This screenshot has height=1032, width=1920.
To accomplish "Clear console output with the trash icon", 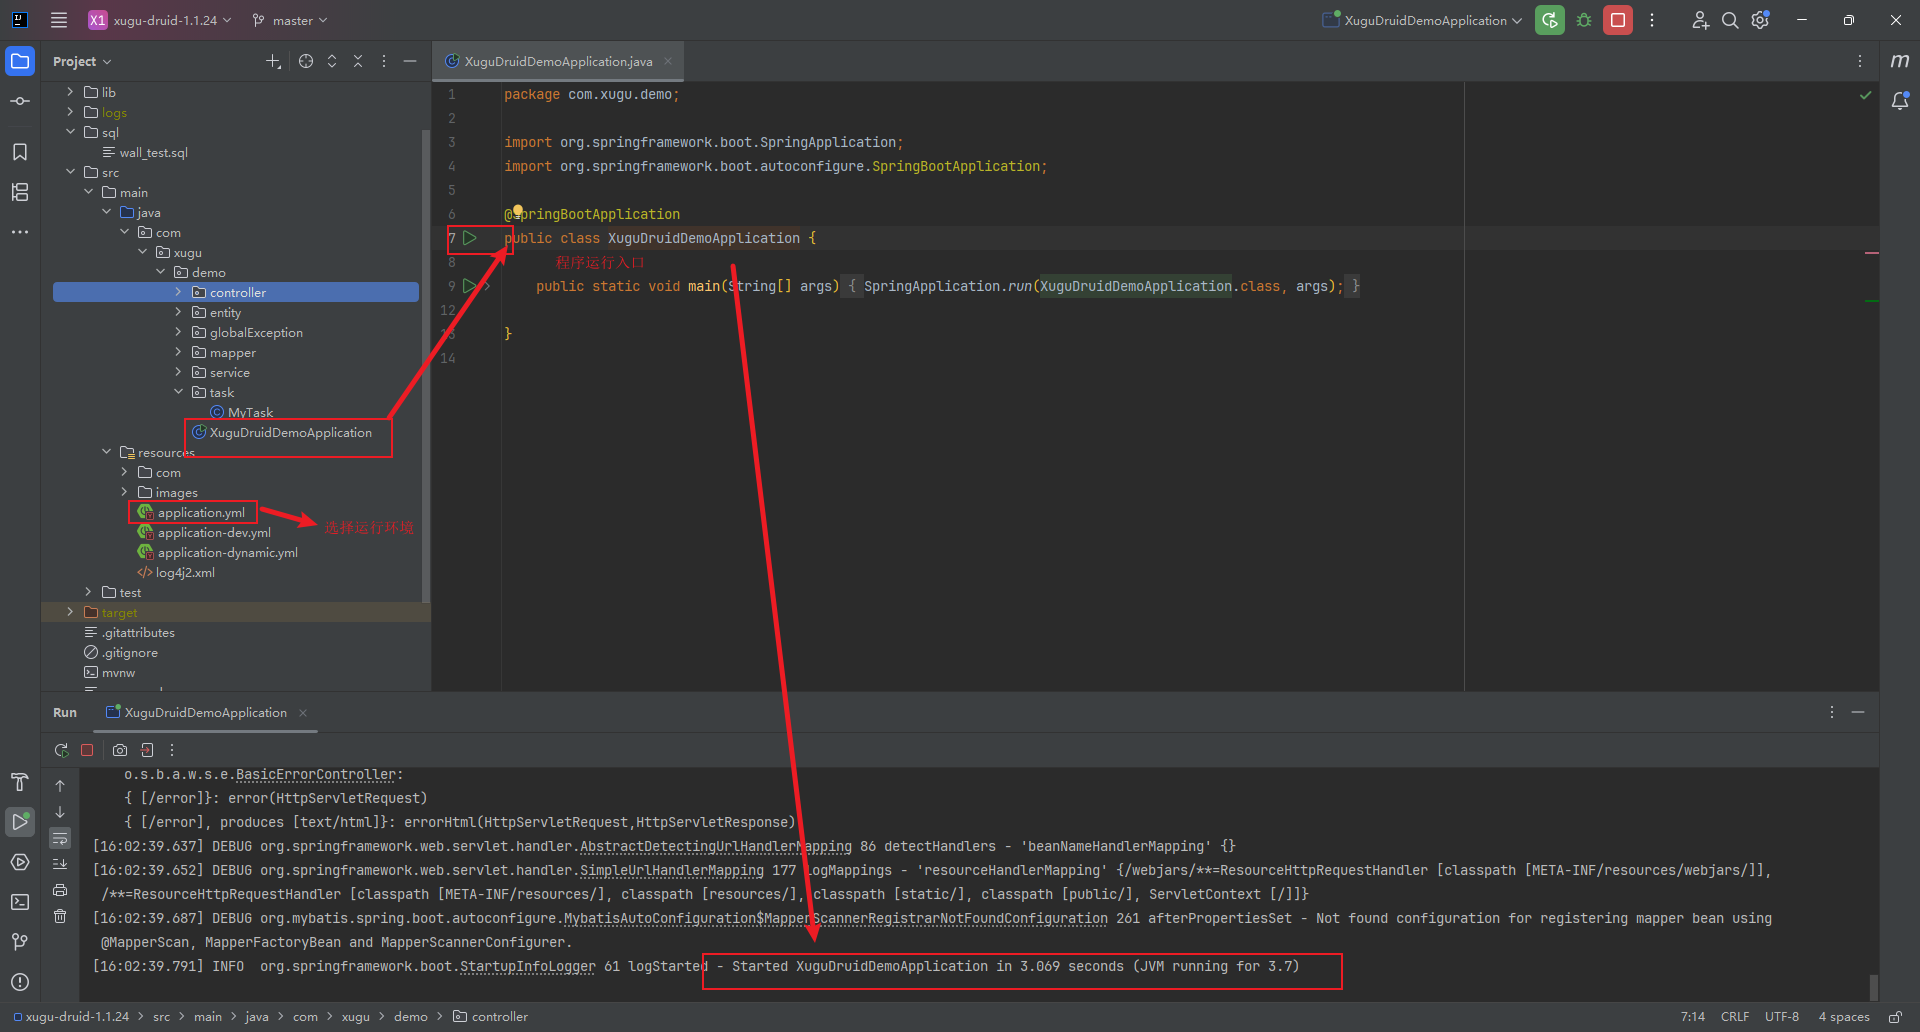I will 60,916.
